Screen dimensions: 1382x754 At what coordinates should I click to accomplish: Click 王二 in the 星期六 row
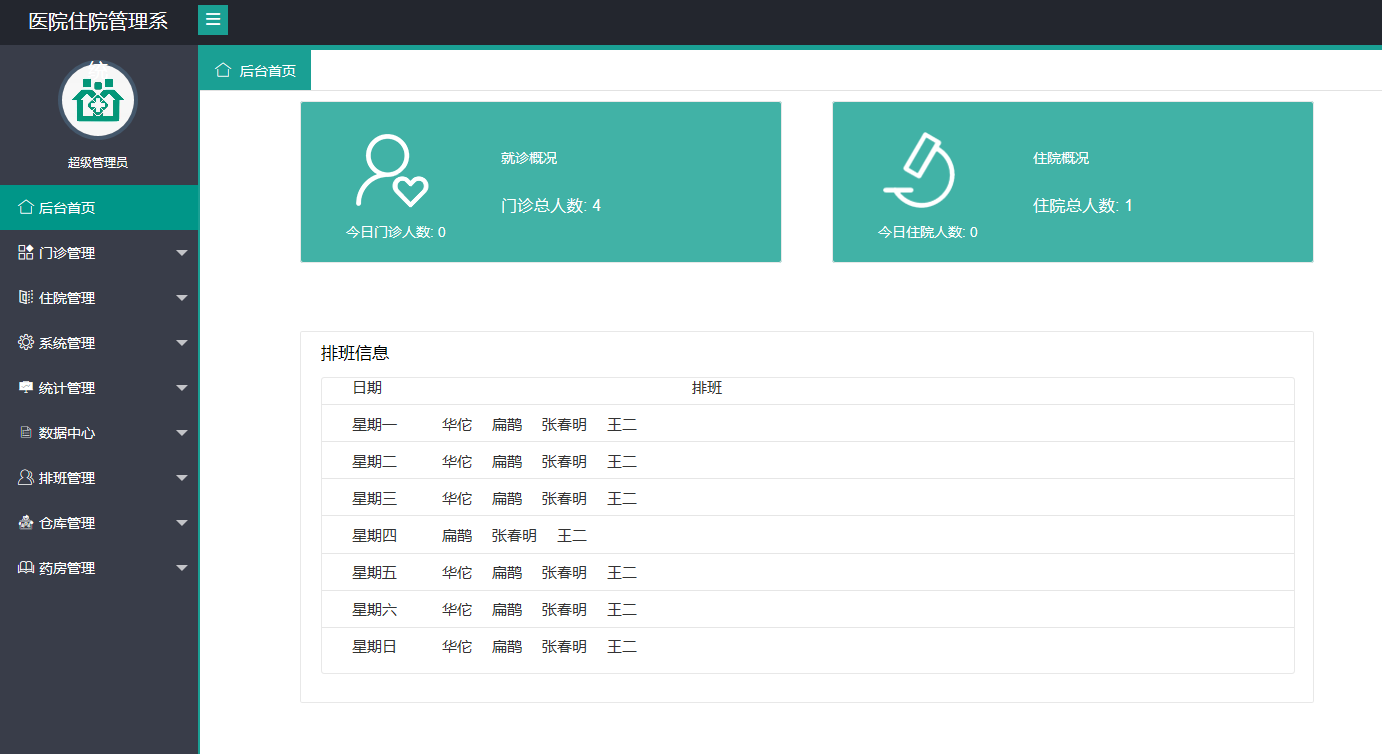click(622, 610)
